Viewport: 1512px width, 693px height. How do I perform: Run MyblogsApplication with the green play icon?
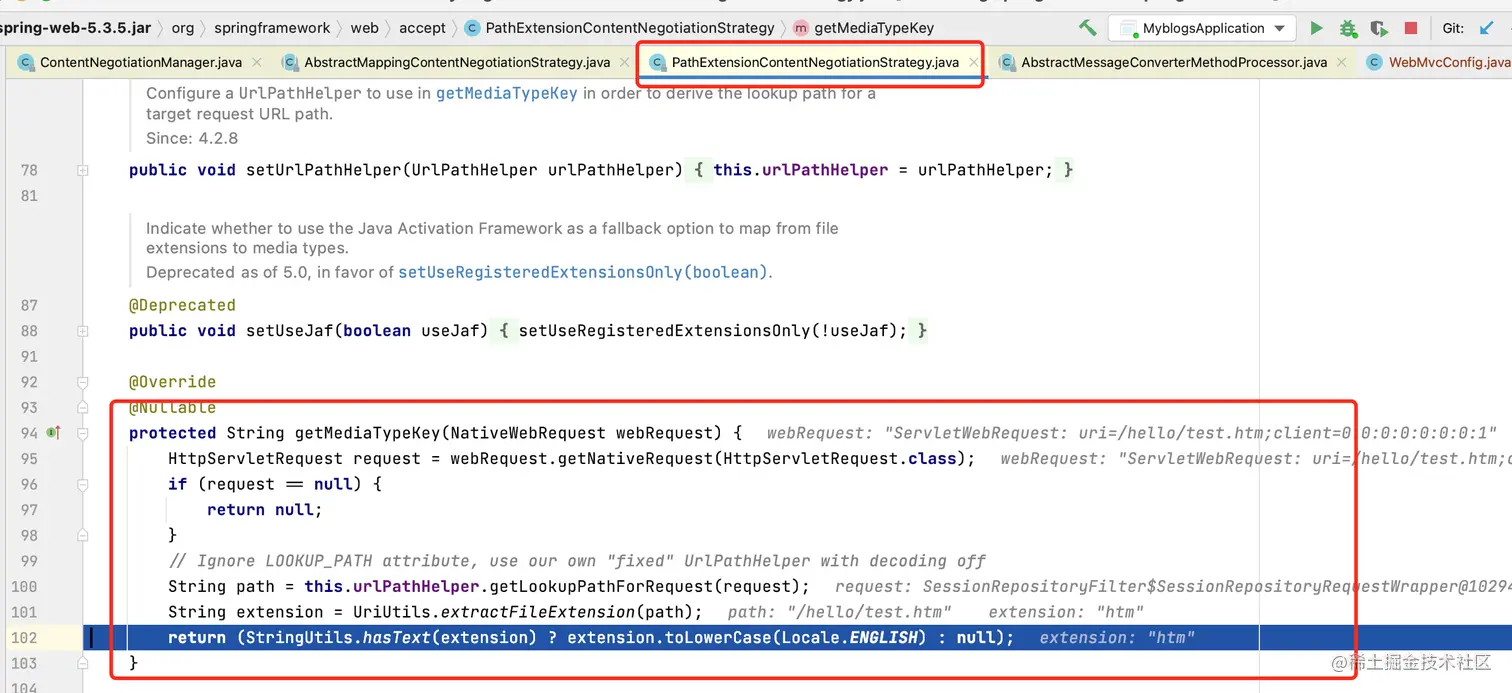(x=1317, y=28)
